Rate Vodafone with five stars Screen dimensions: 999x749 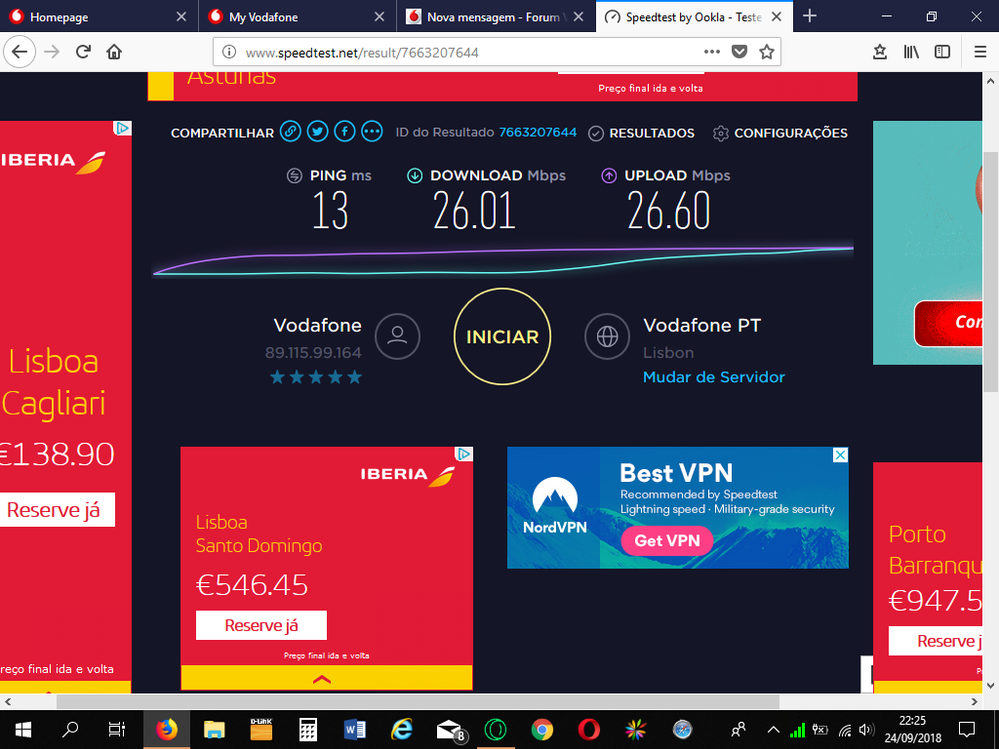(355, 377)
